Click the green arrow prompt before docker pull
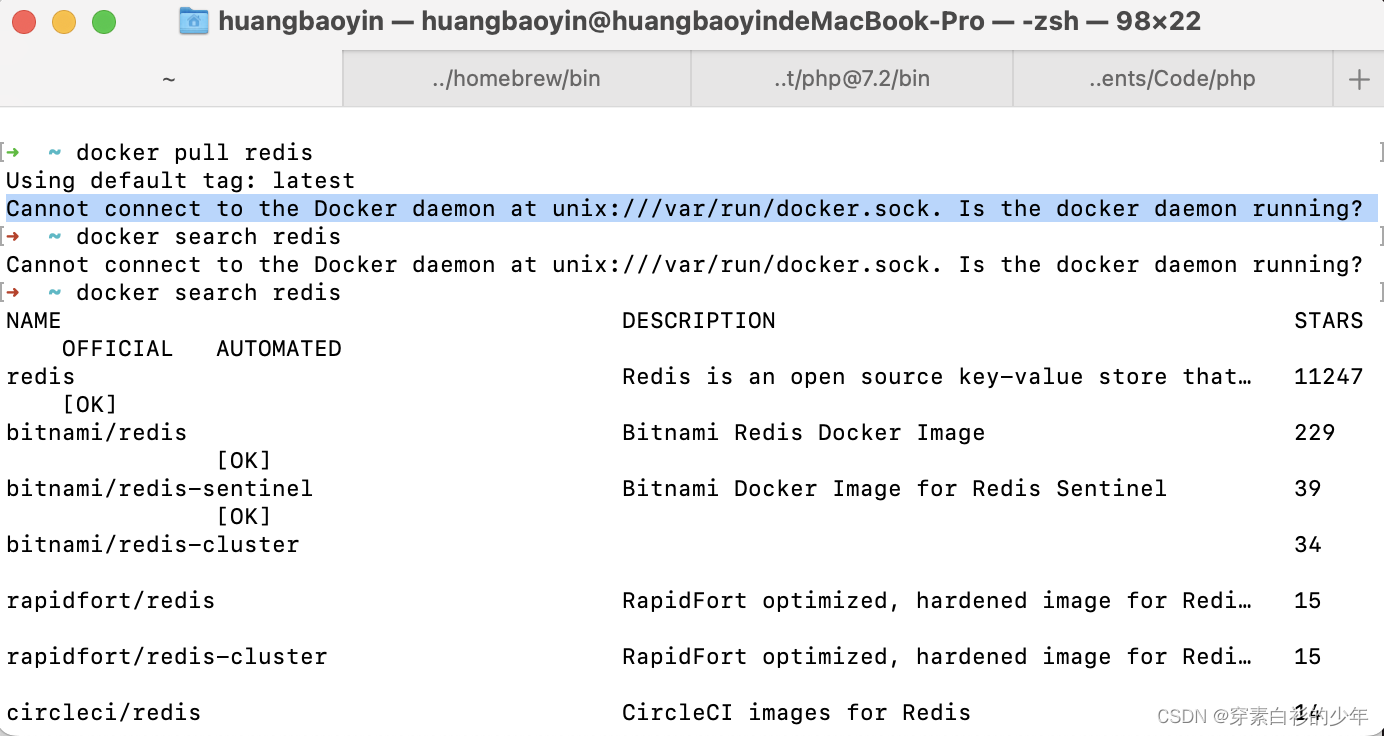 tap(14, 152)
